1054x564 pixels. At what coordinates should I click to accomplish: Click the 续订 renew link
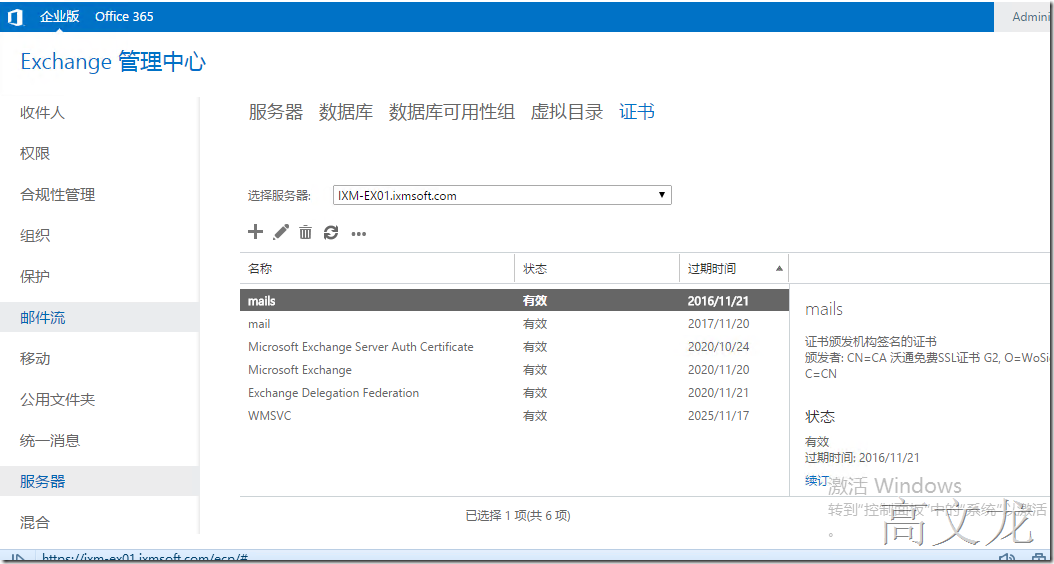click(x=817, y=481)
